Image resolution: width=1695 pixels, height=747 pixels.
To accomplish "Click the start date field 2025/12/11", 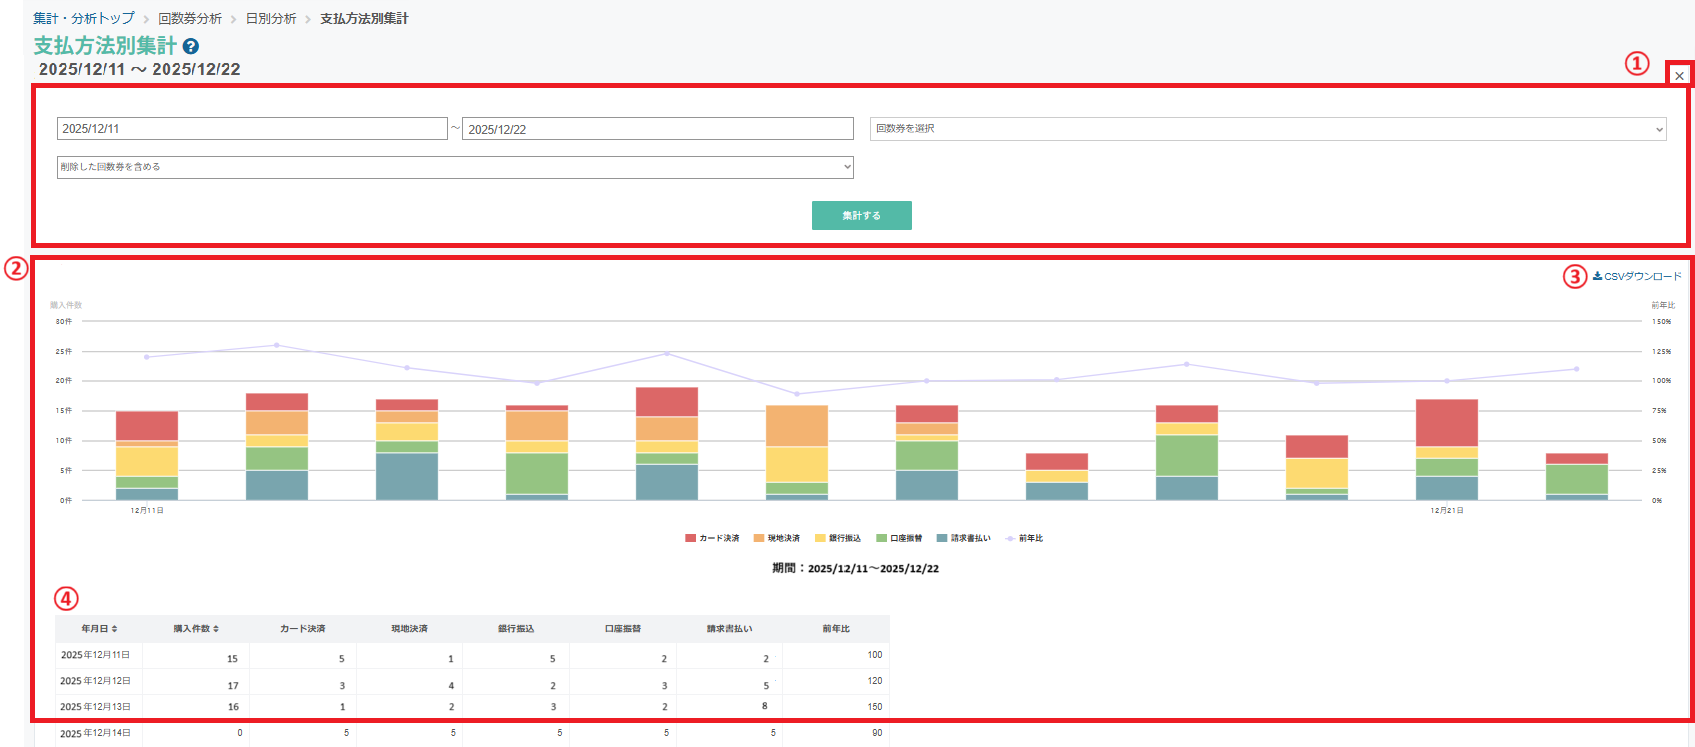I will tap(252, 129).
